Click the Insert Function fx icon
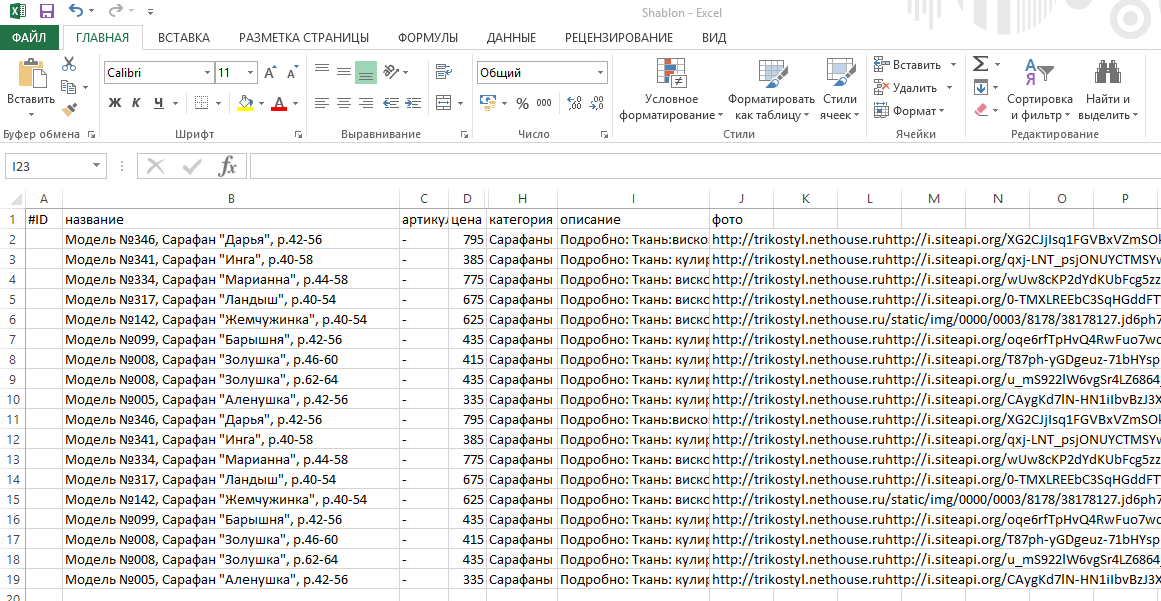1161x601 pixels. point(228,166)
